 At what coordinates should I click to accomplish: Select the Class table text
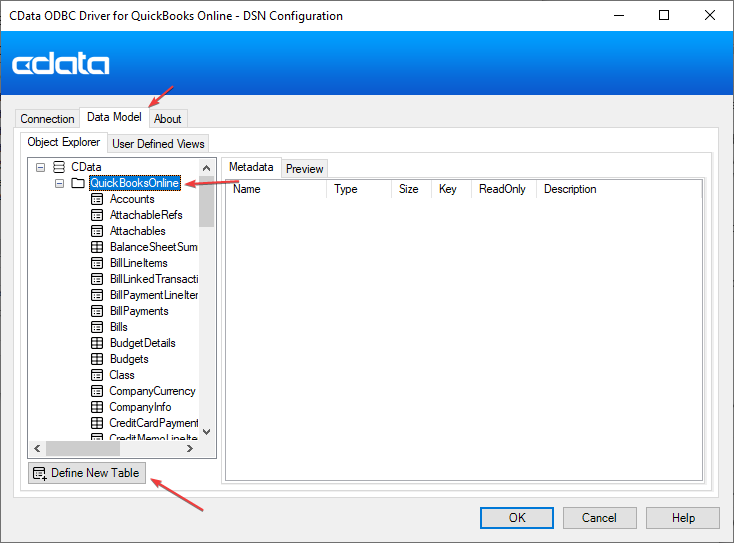coord(122,375)
